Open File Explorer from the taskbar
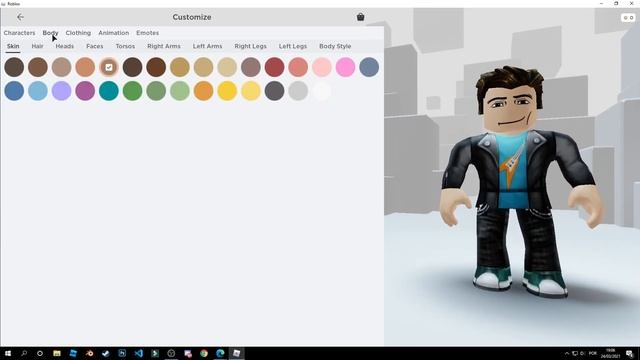Image resolution: width=640 pixels, height=360 pixels. 57,353
